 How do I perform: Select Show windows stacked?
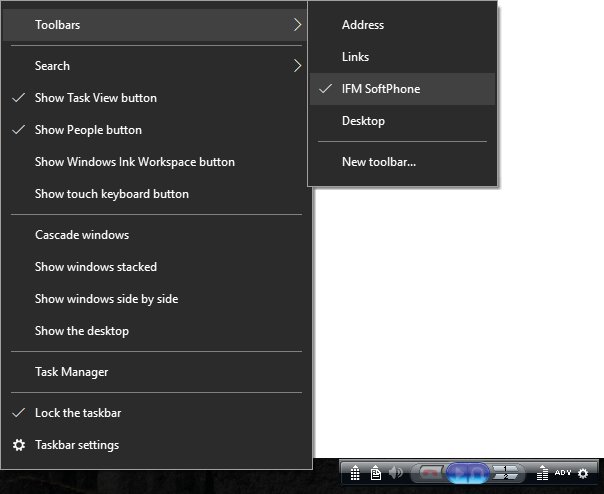156,267
